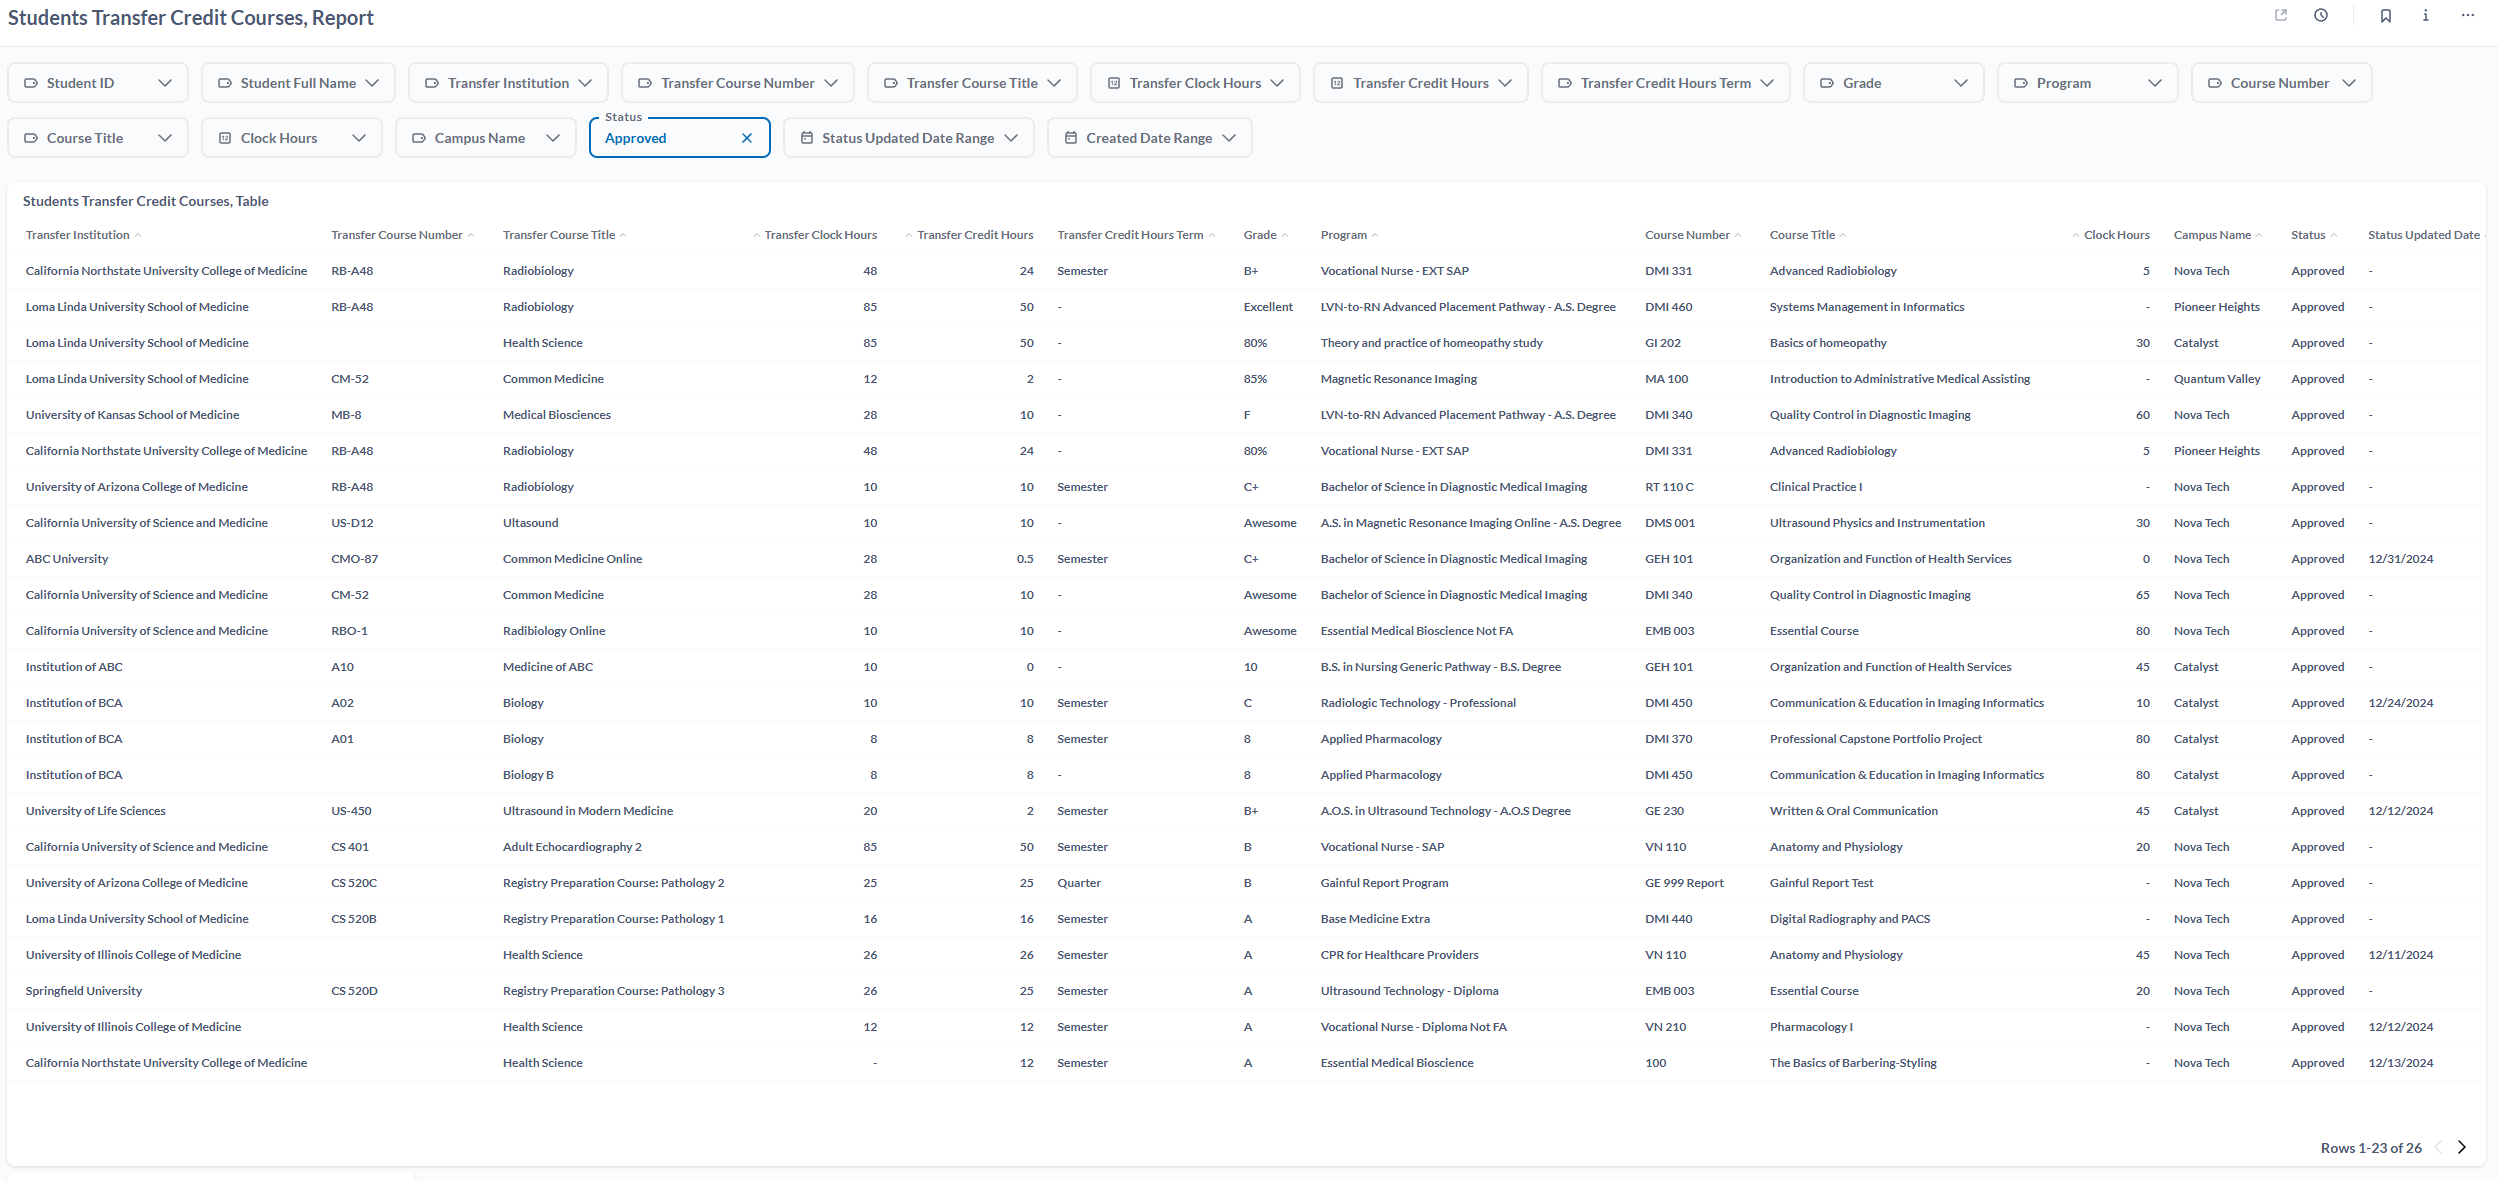Image resolution: width=2498 pixels, height=1181 pixels.
Task: Sort by Transfer Clock Hours column
Action: coord(820,235)
